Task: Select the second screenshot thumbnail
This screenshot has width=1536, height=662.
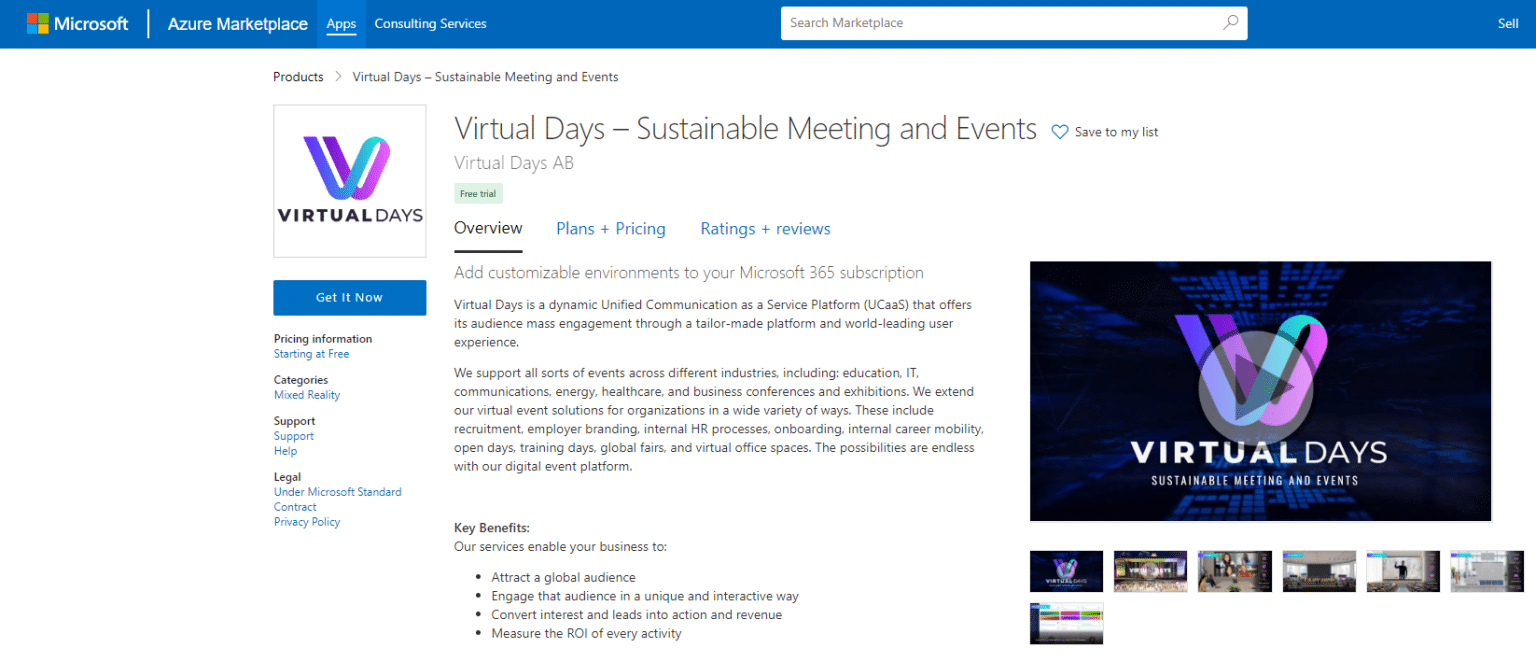Action: pyautogui.click(x=1150, y=571)
